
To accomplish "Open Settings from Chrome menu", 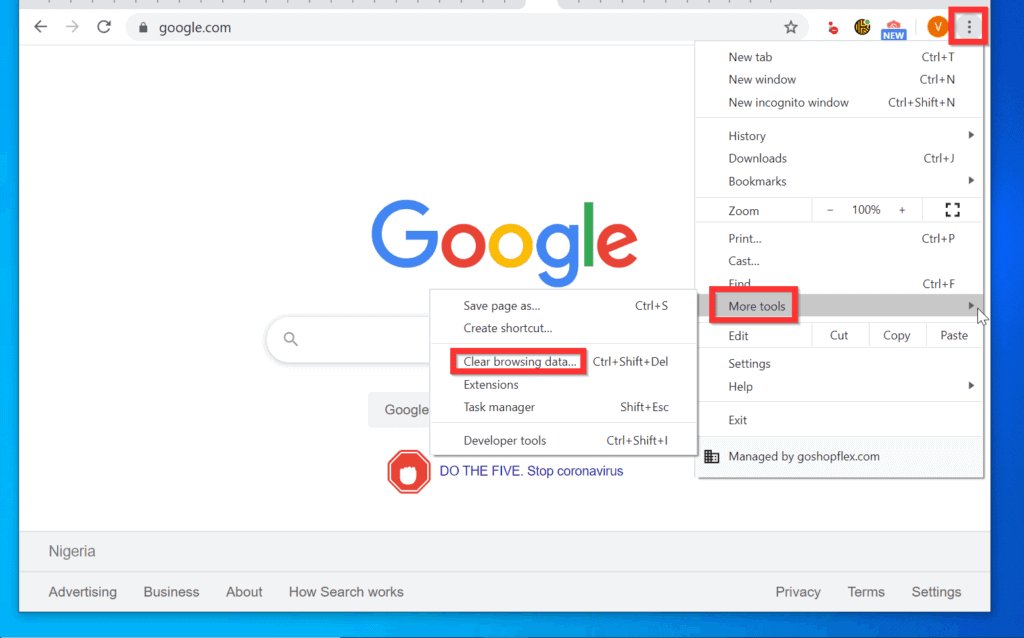I will [x=839, y=363].
